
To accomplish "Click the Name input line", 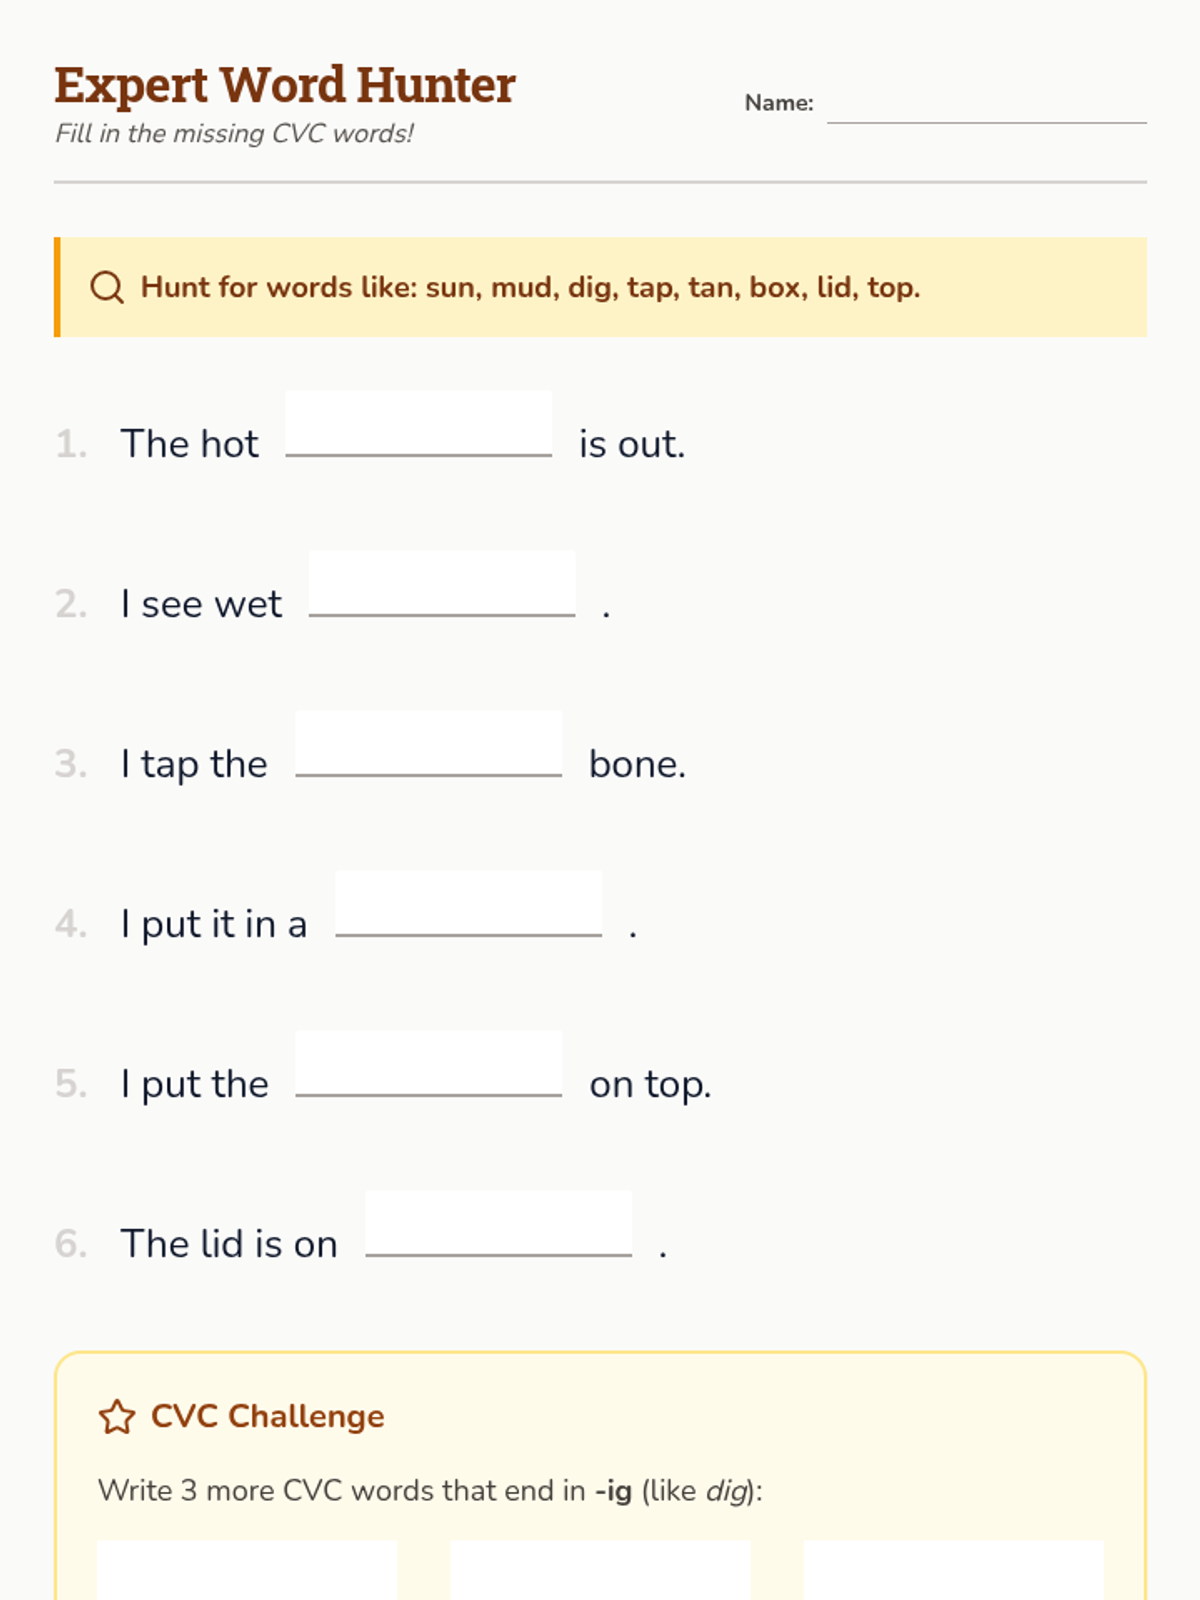I will click(986, 105).
